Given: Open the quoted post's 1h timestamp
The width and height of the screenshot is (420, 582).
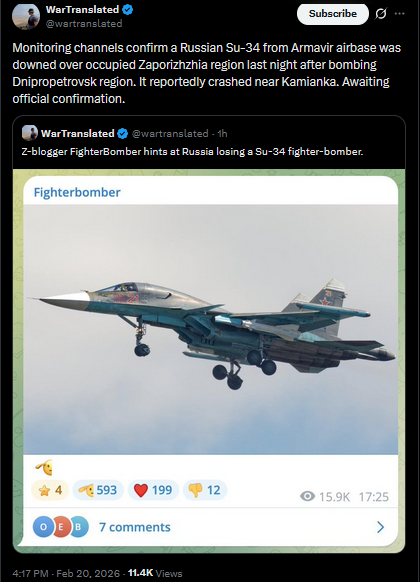Looking at the screenshot, I should point(222,134).
